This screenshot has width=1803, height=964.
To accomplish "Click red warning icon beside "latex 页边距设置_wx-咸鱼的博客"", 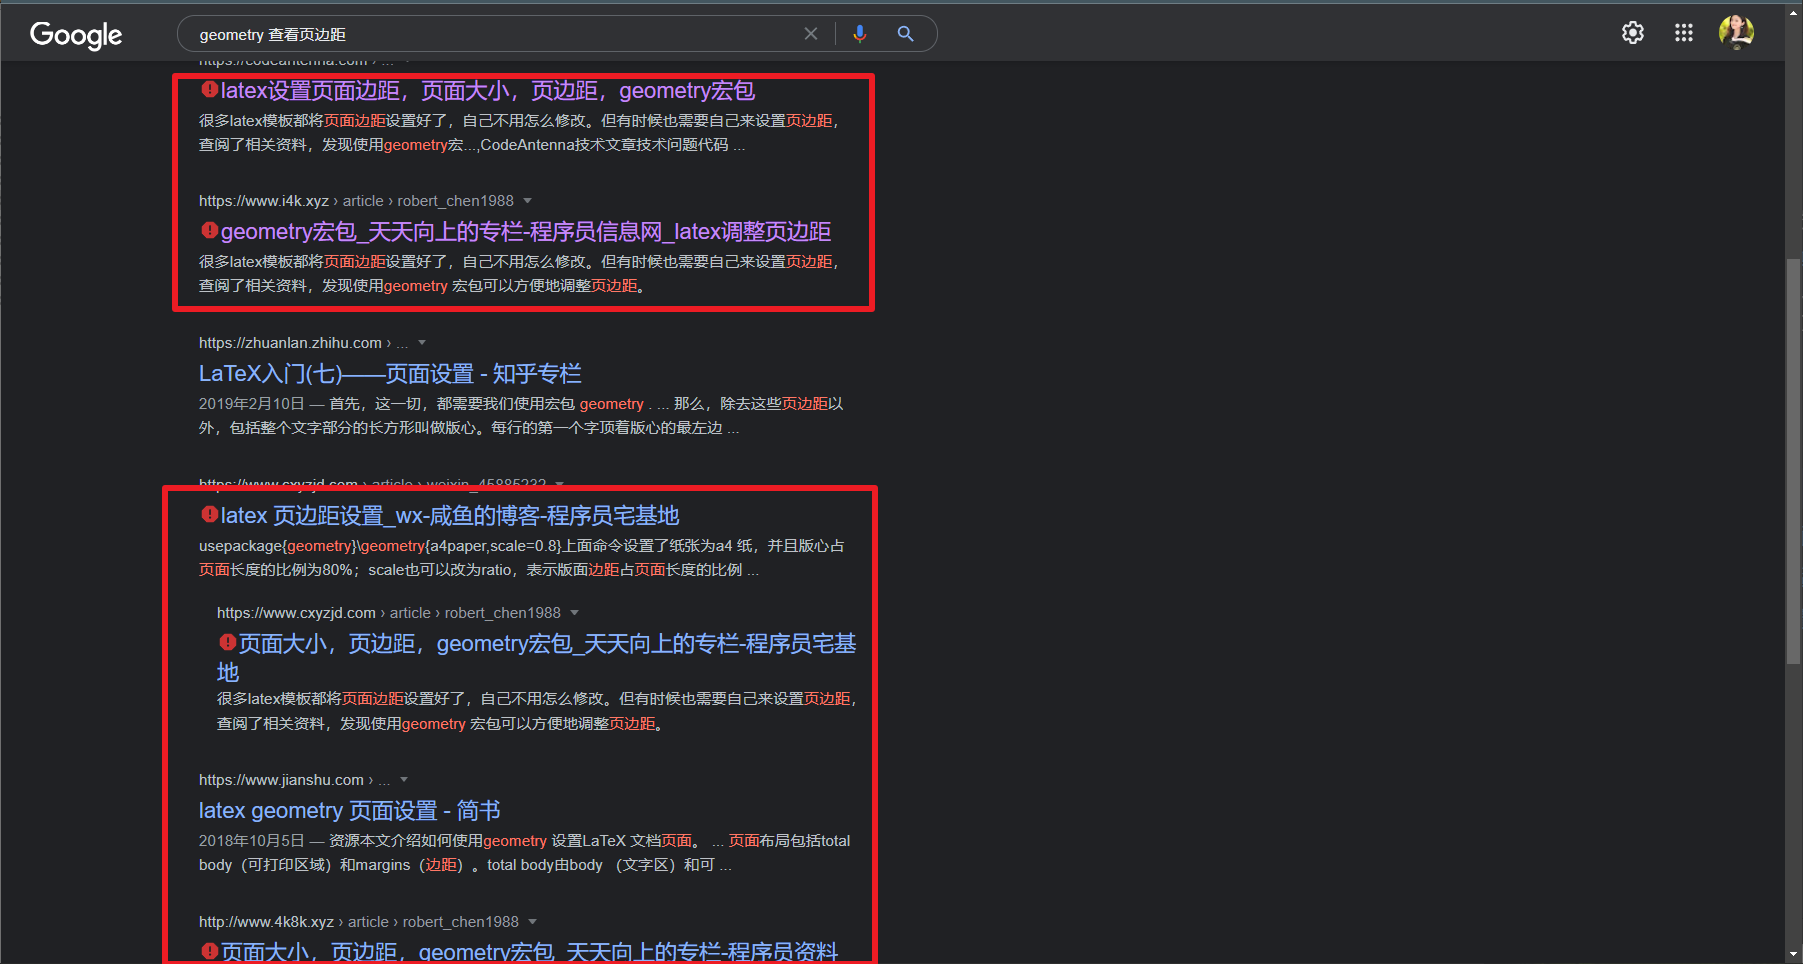I will [209, 514].
